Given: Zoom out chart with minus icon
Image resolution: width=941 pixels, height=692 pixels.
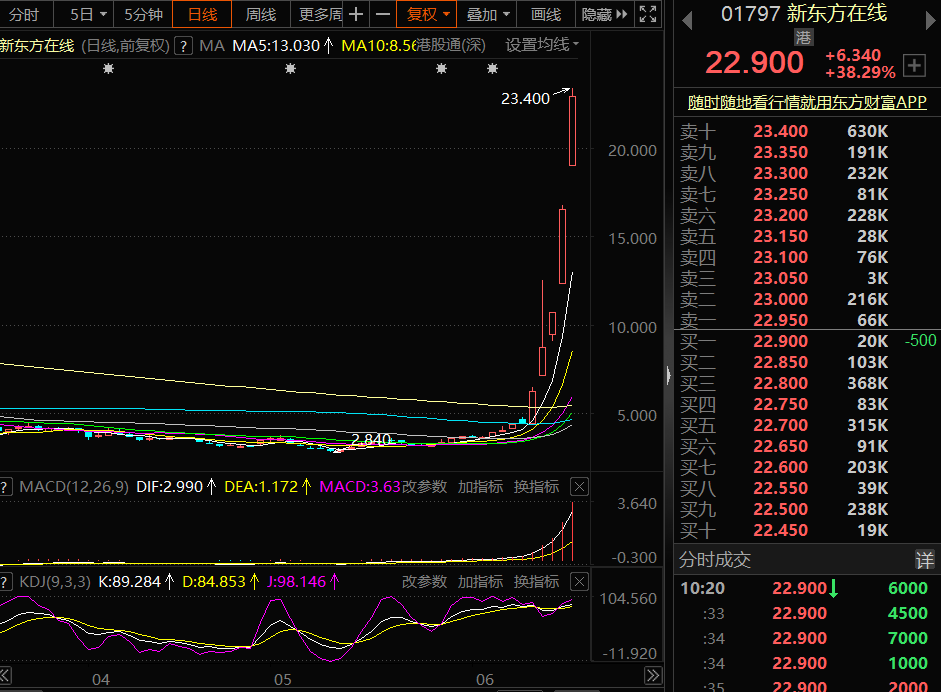Looking at the screenshot, I should (382, 14).
